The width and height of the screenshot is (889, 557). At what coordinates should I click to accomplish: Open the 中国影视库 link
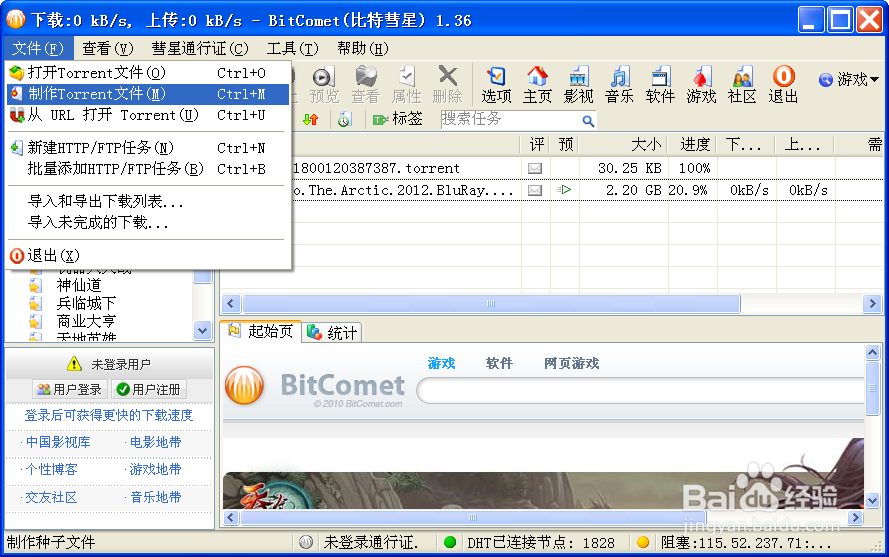point(58,442)
